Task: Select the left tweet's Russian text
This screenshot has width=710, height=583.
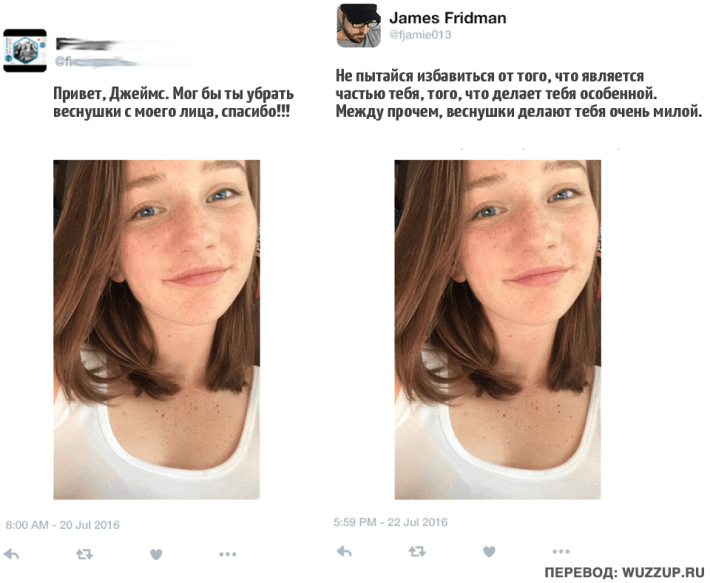Action: [x=173, y=102]
